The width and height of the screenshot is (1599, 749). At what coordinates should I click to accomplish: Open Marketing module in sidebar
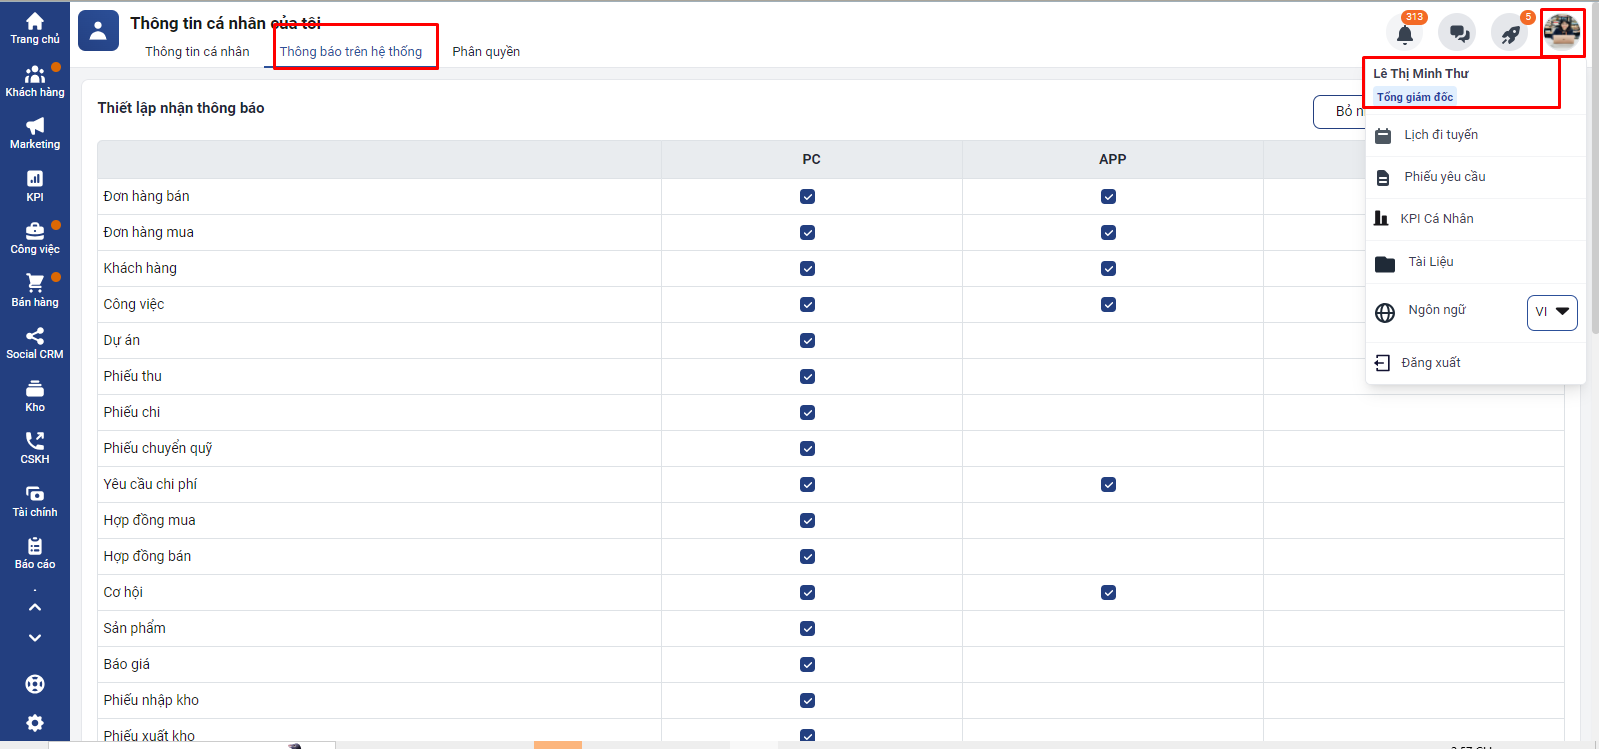coord(35,133)
